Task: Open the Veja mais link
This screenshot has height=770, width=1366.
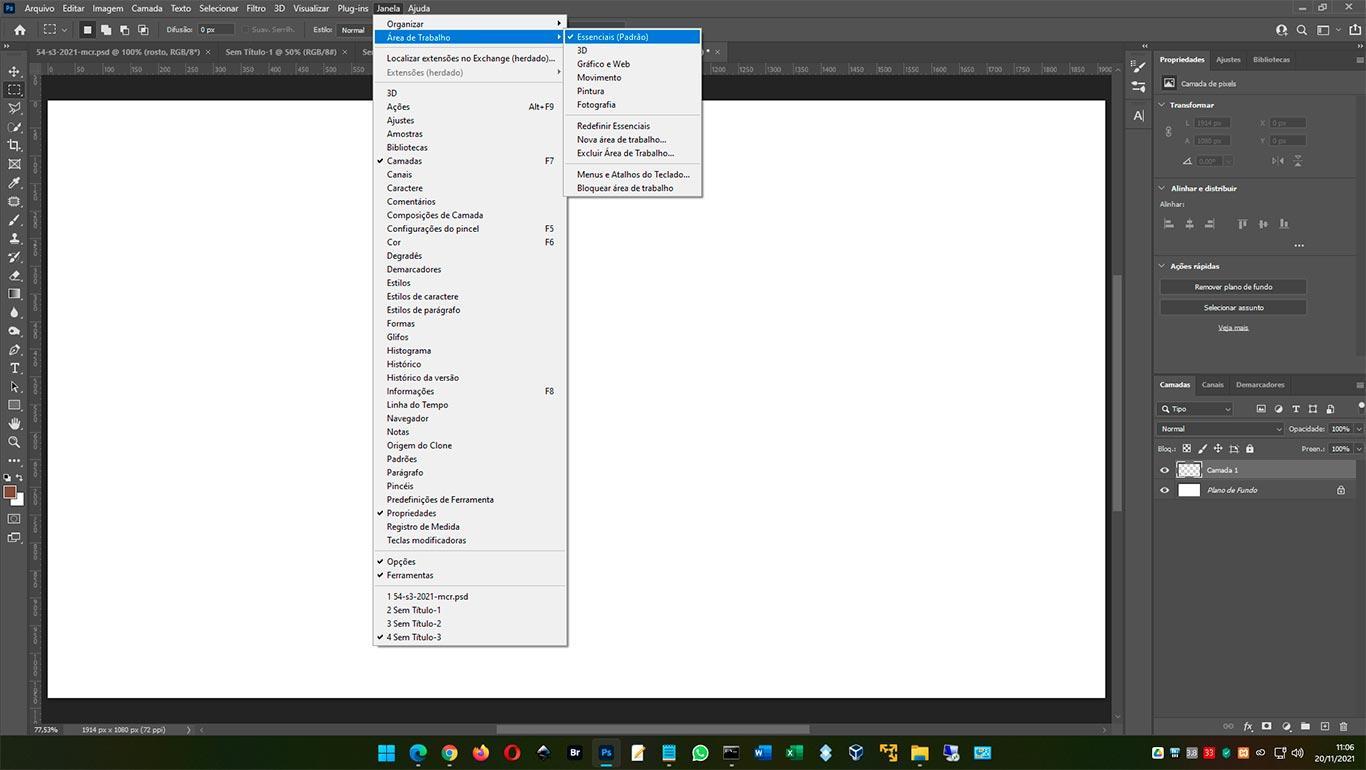Action: click(x=1233, y=328)
